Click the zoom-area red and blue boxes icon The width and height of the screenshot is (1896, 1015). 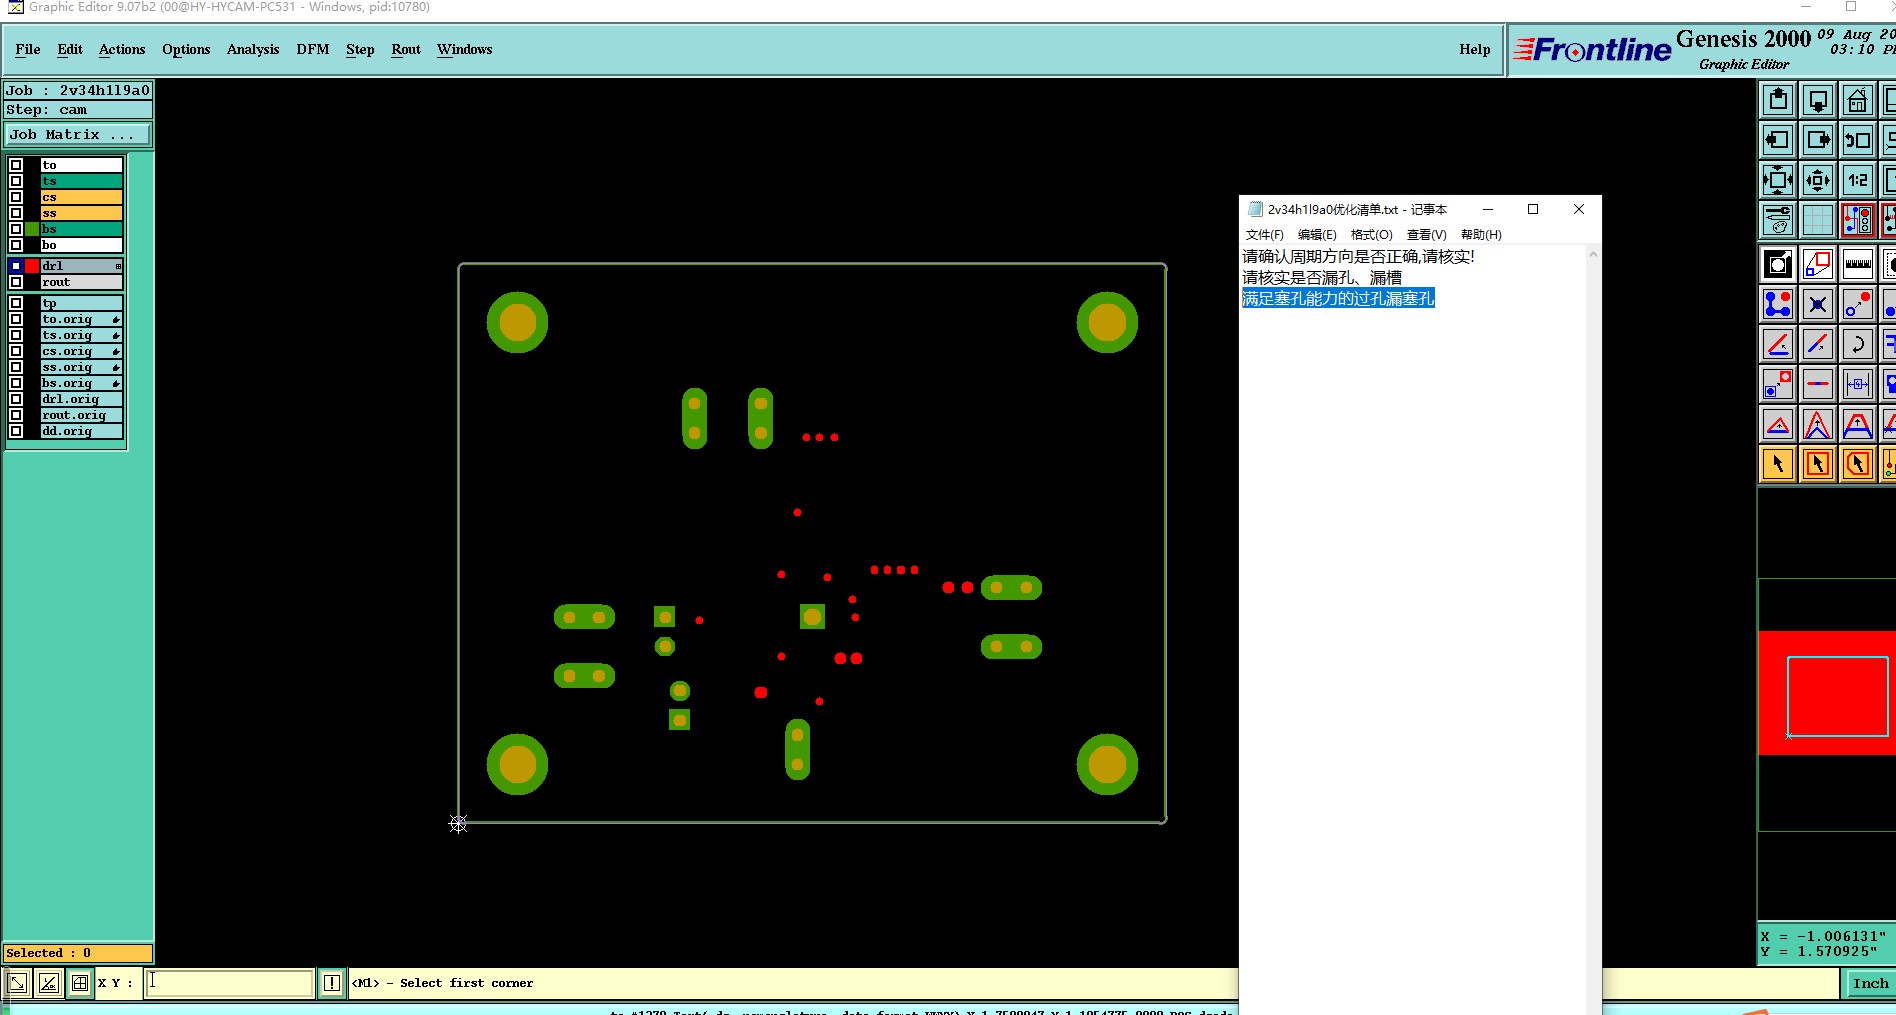pyautogui.click(x=1818, y=264)
